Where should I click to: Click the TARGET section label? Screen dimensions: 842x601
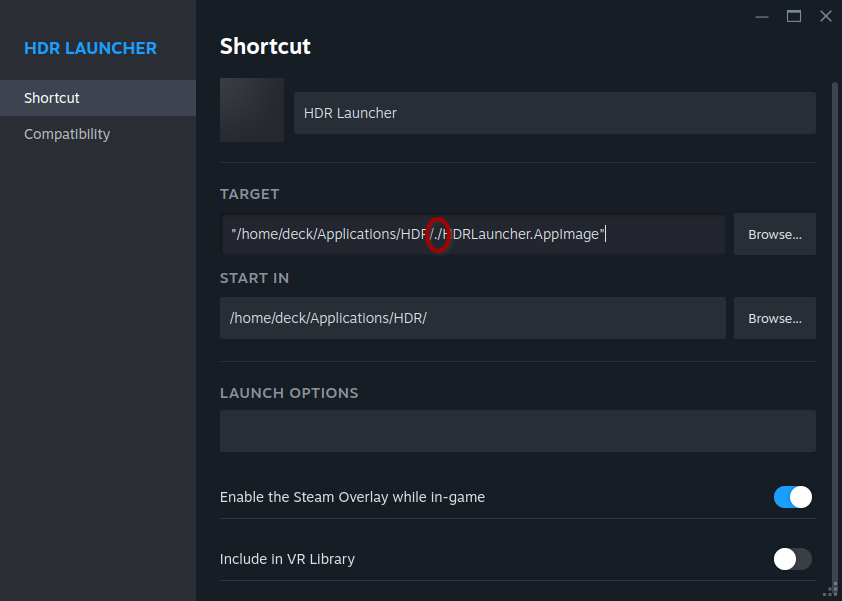tap(250, 194)
